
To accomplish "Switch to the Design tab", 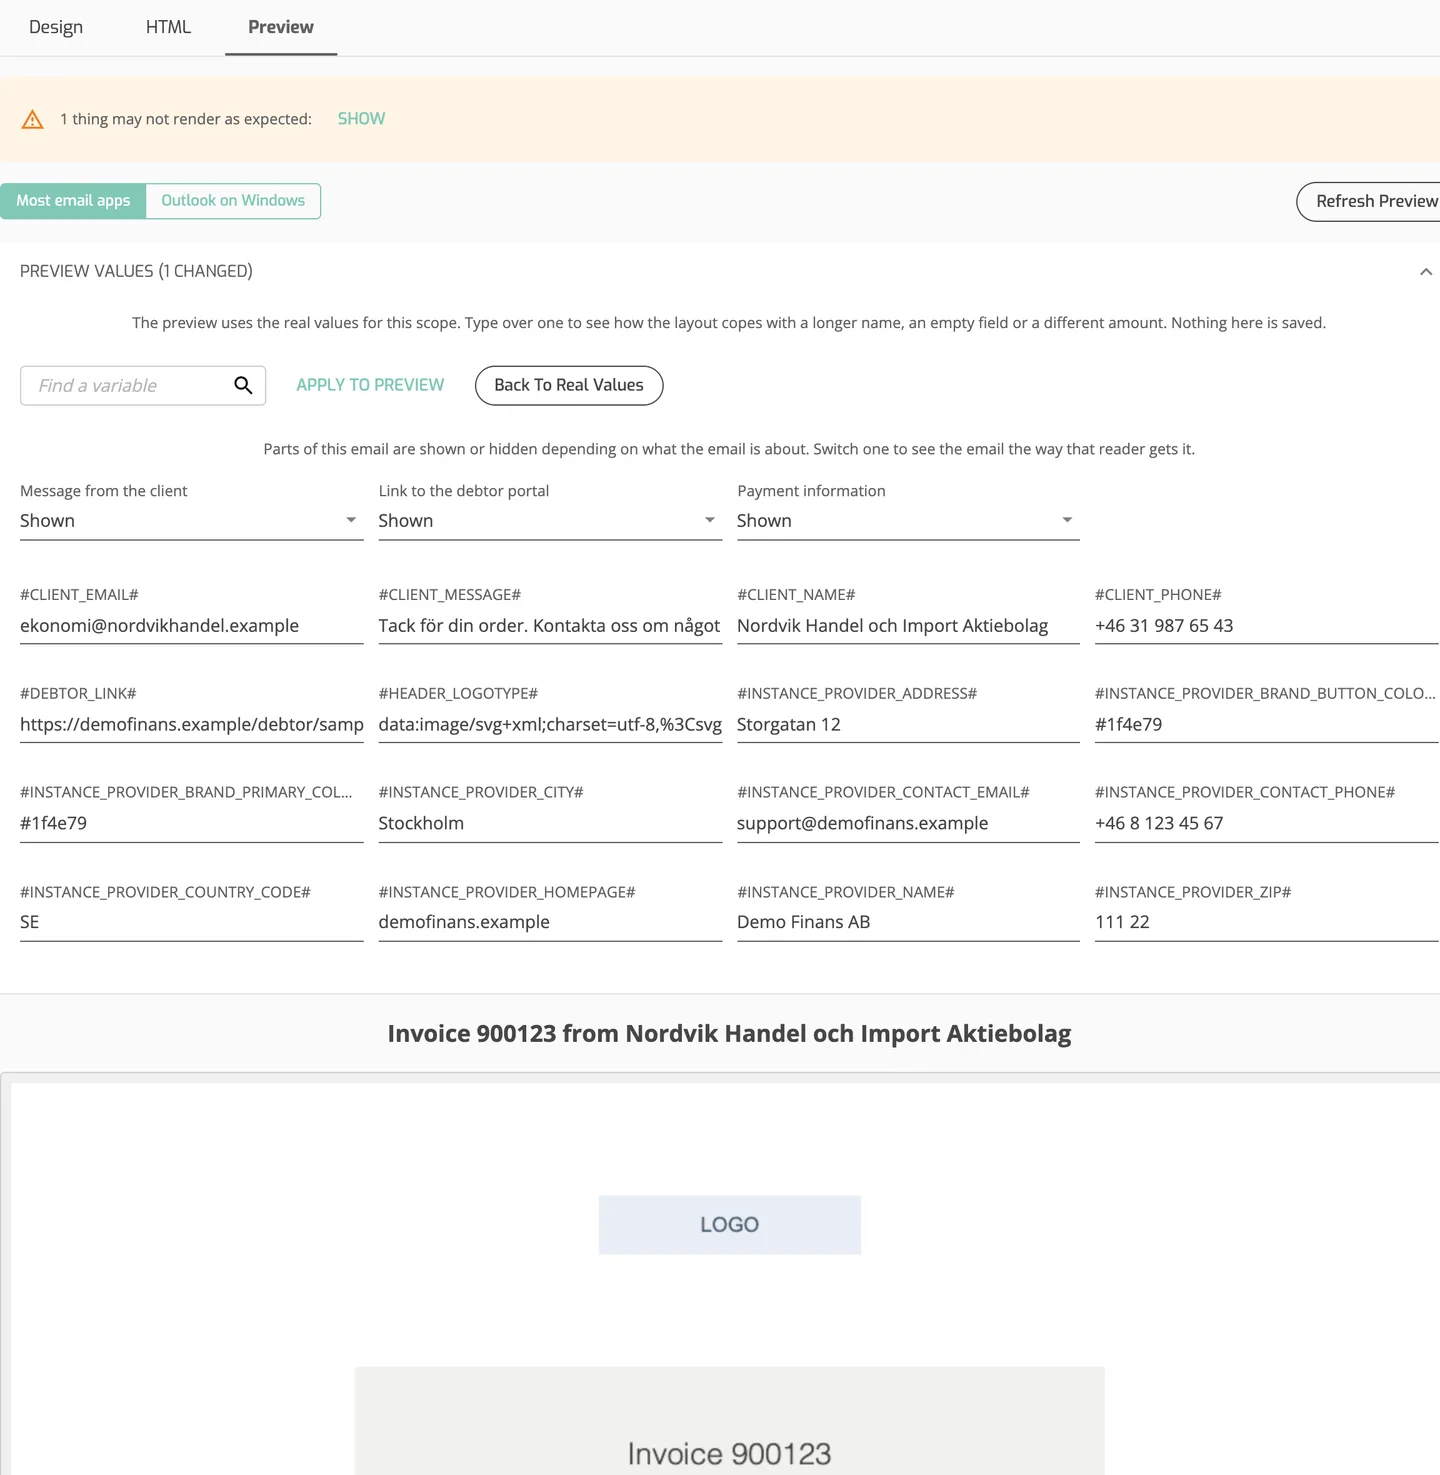I will coord(56,27).
